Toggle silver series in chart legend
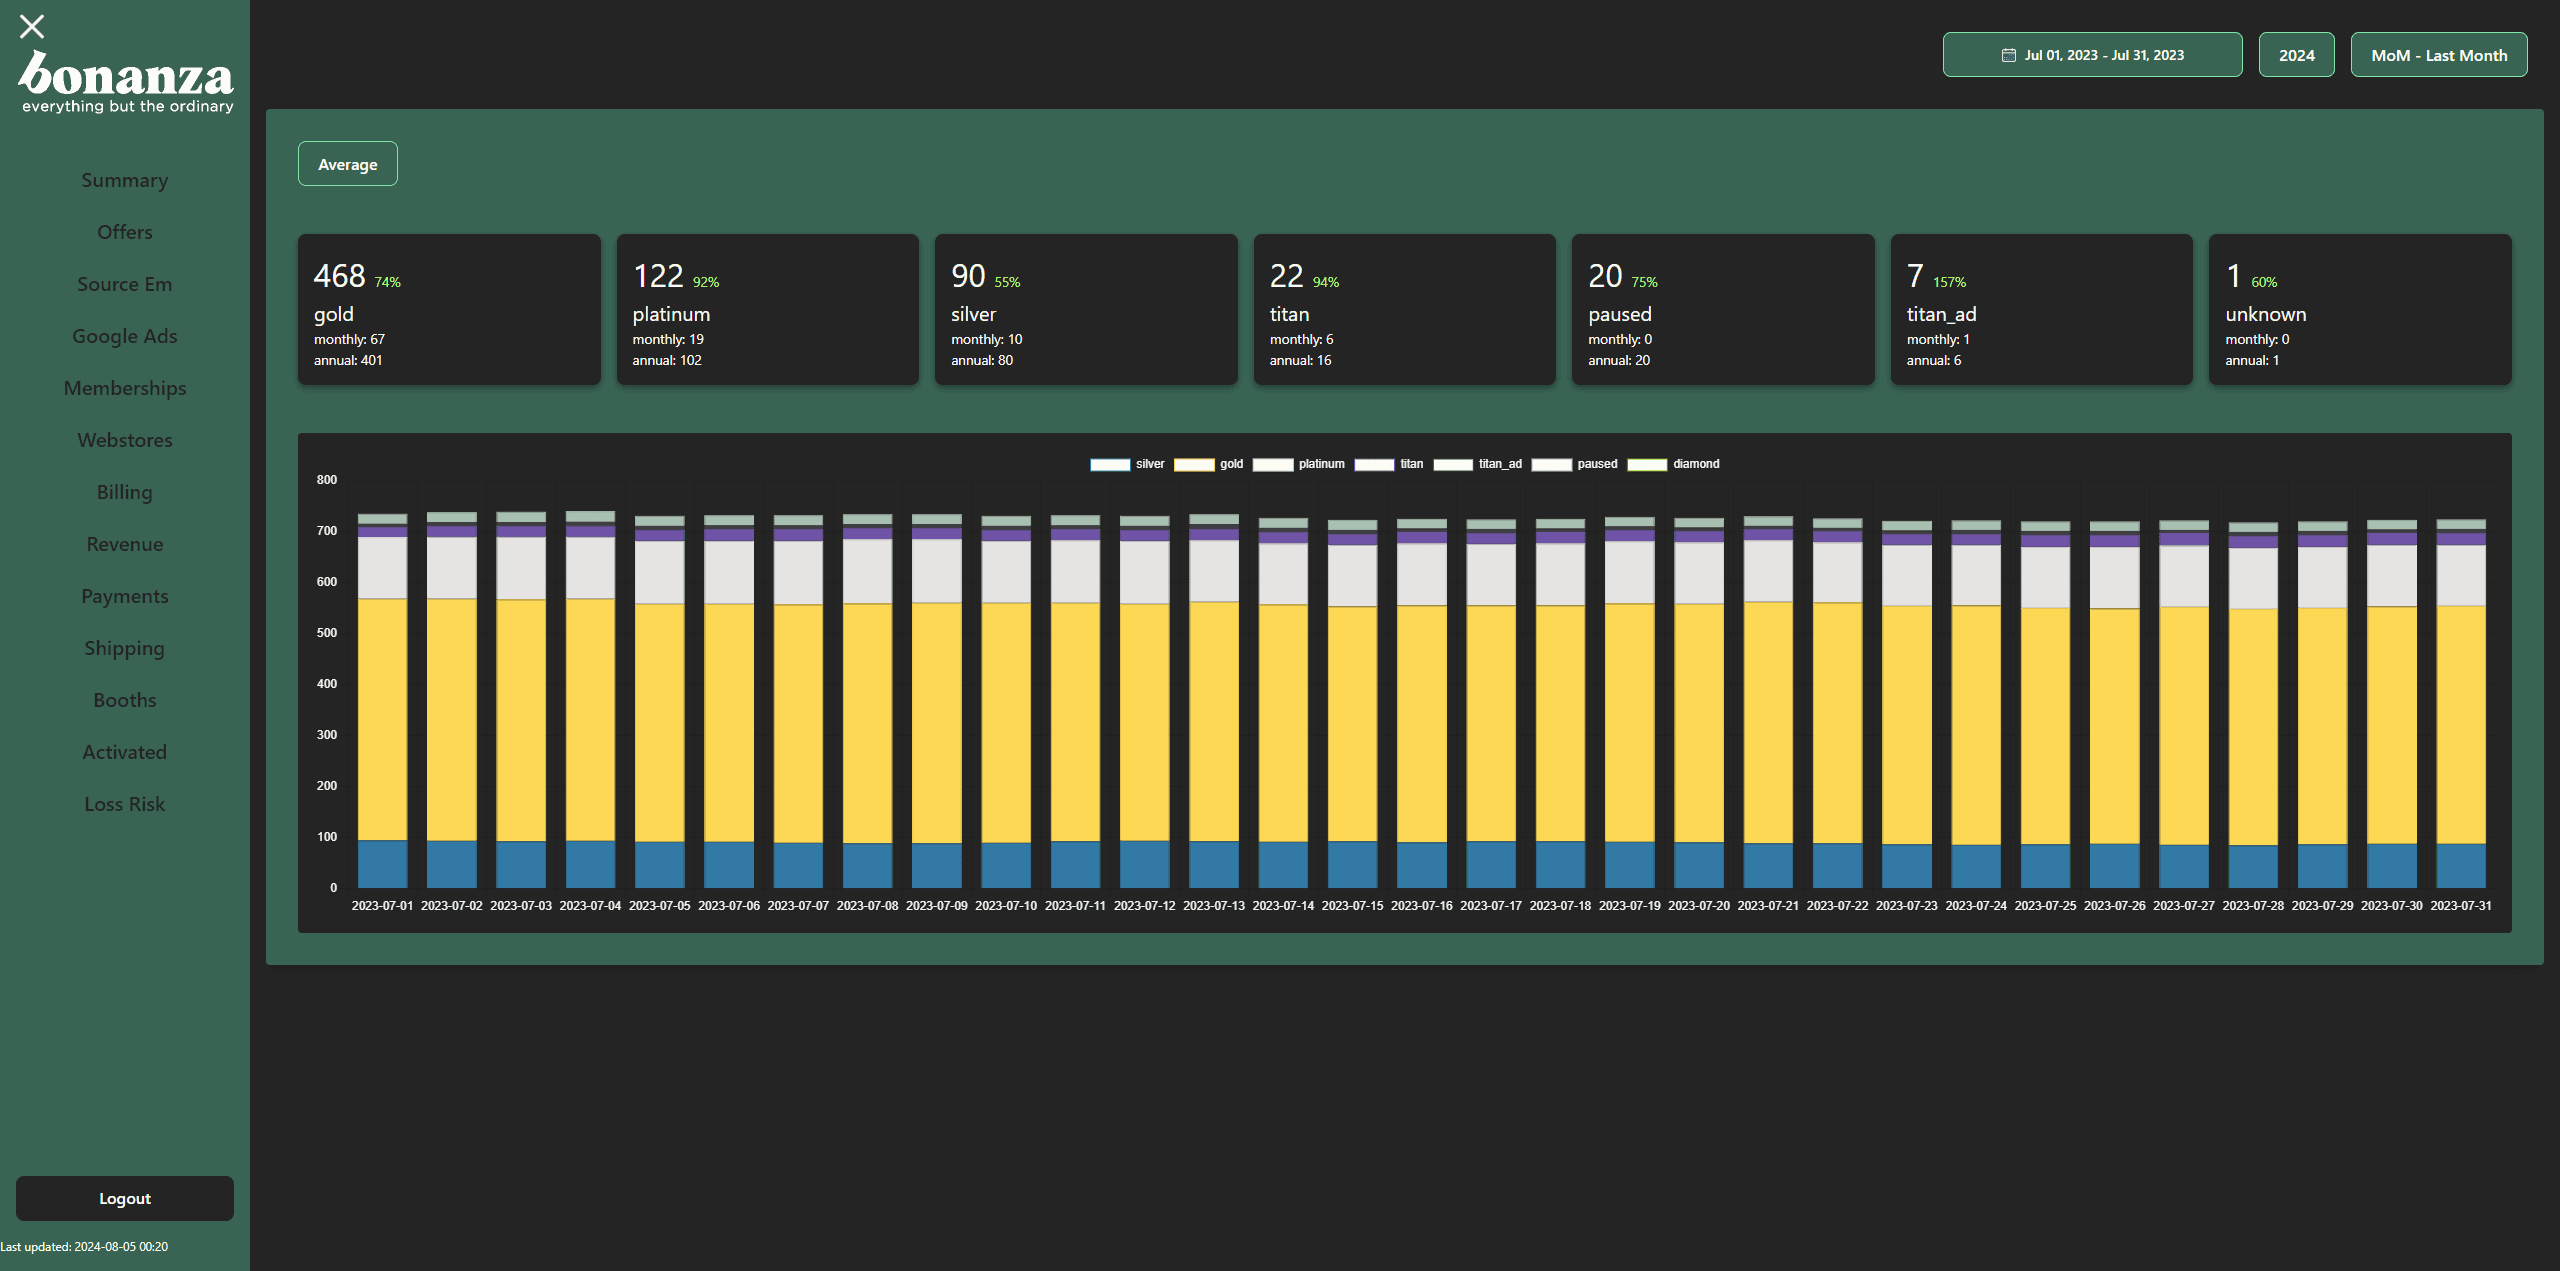The image size is (2560, 1271). (x=1127, y=464)
